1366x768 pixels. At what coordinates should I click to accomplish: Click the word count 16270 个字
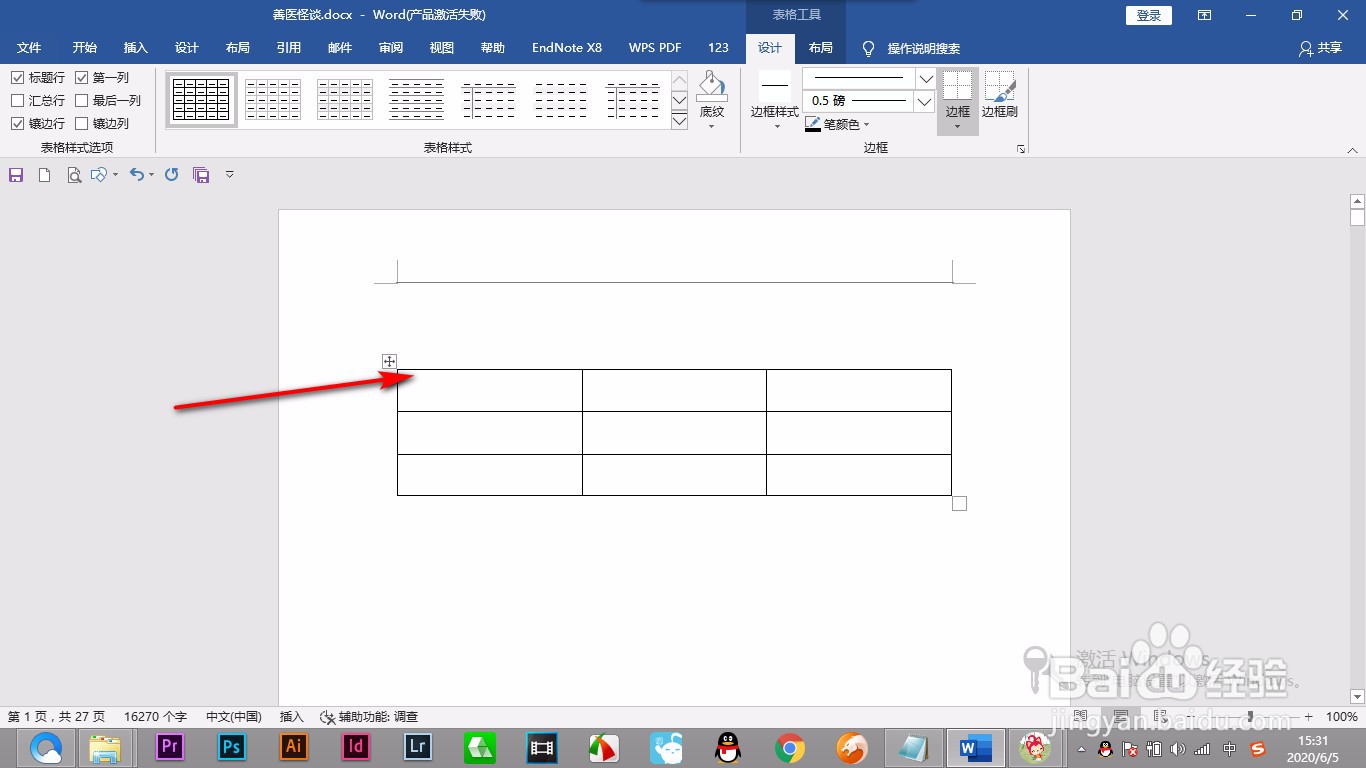(x=155, y=717)
